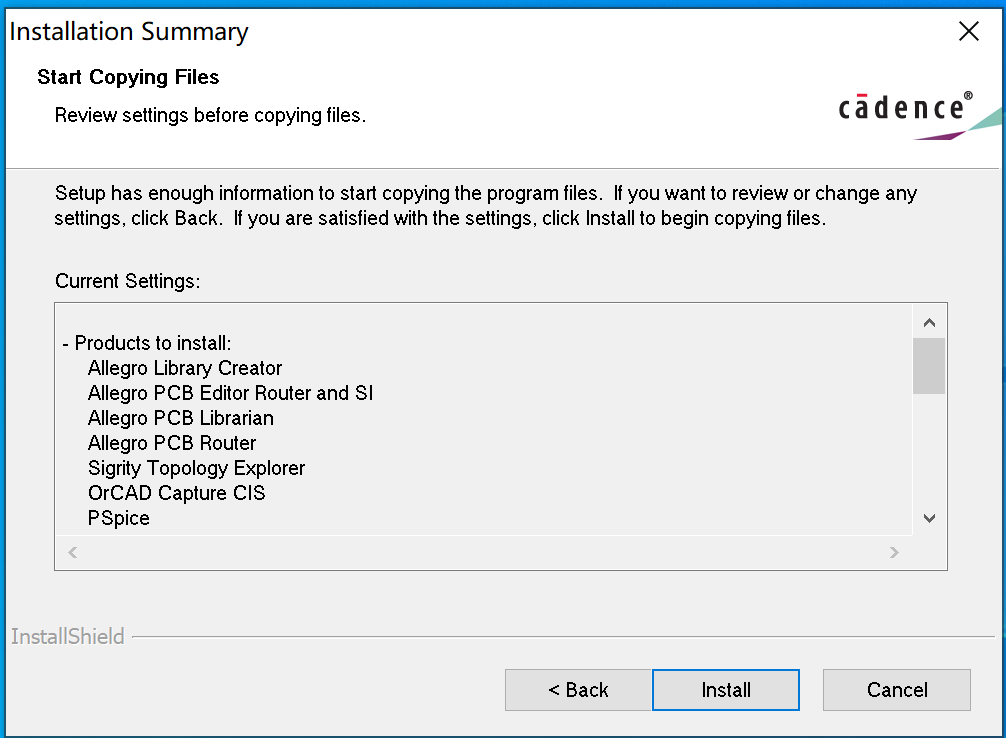Viewport: 1006px width, 738px height.
Task: Go back with the Back button
Action: [578, 690]
